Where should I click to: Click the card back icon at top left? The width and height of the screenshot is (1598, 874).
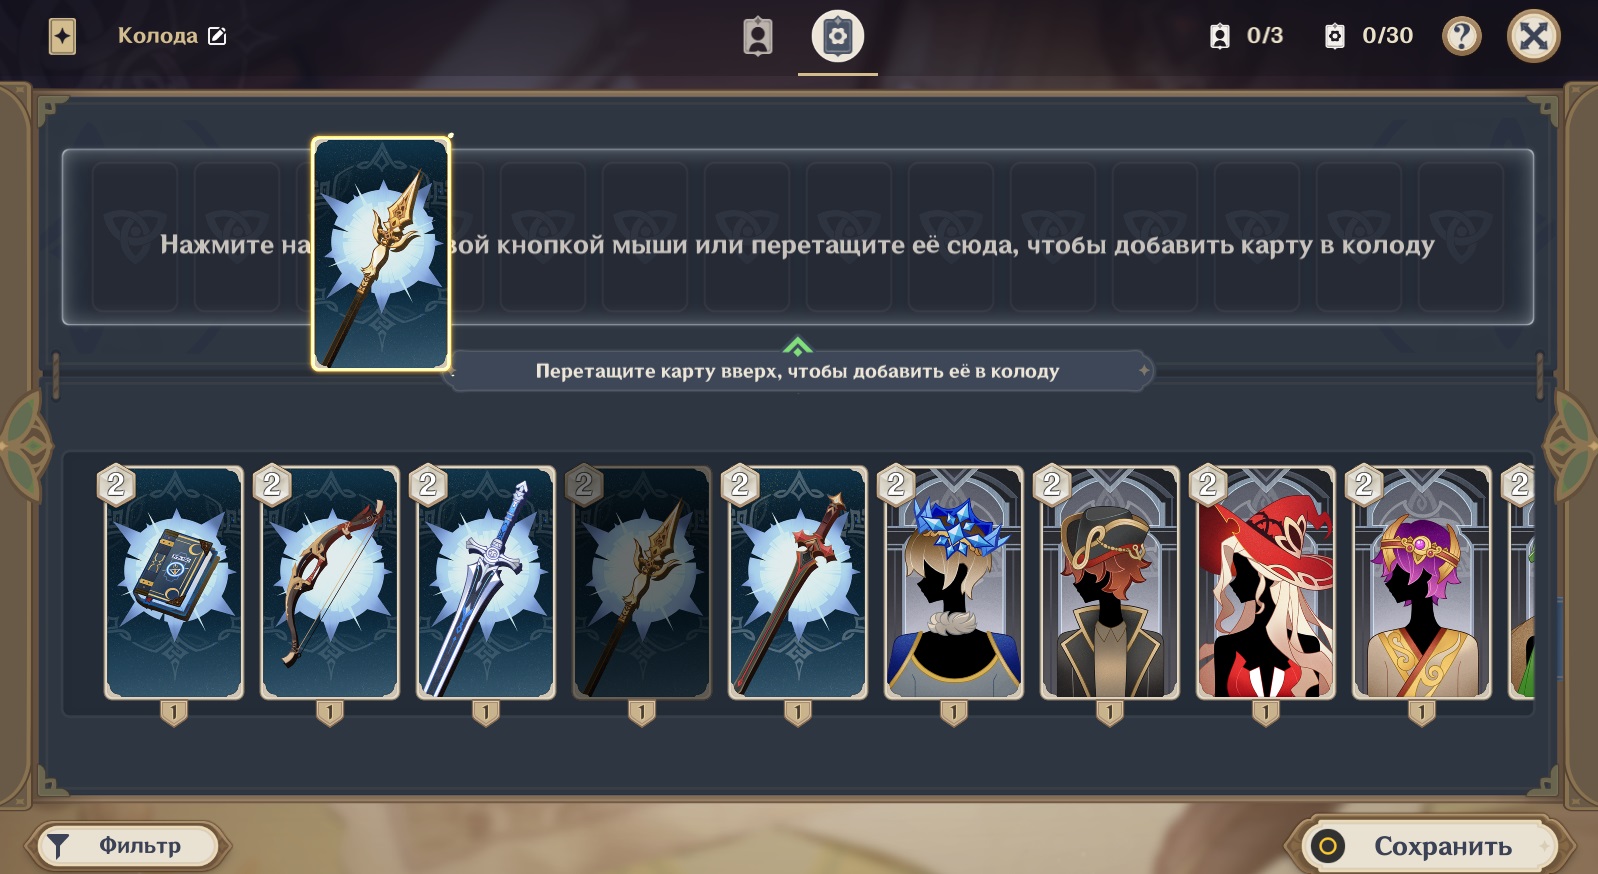point(62,37)
